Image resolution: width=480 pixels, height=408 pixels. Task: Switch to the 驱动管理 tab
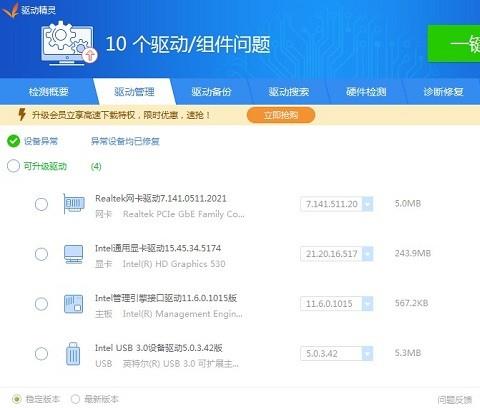coord(134,92)
